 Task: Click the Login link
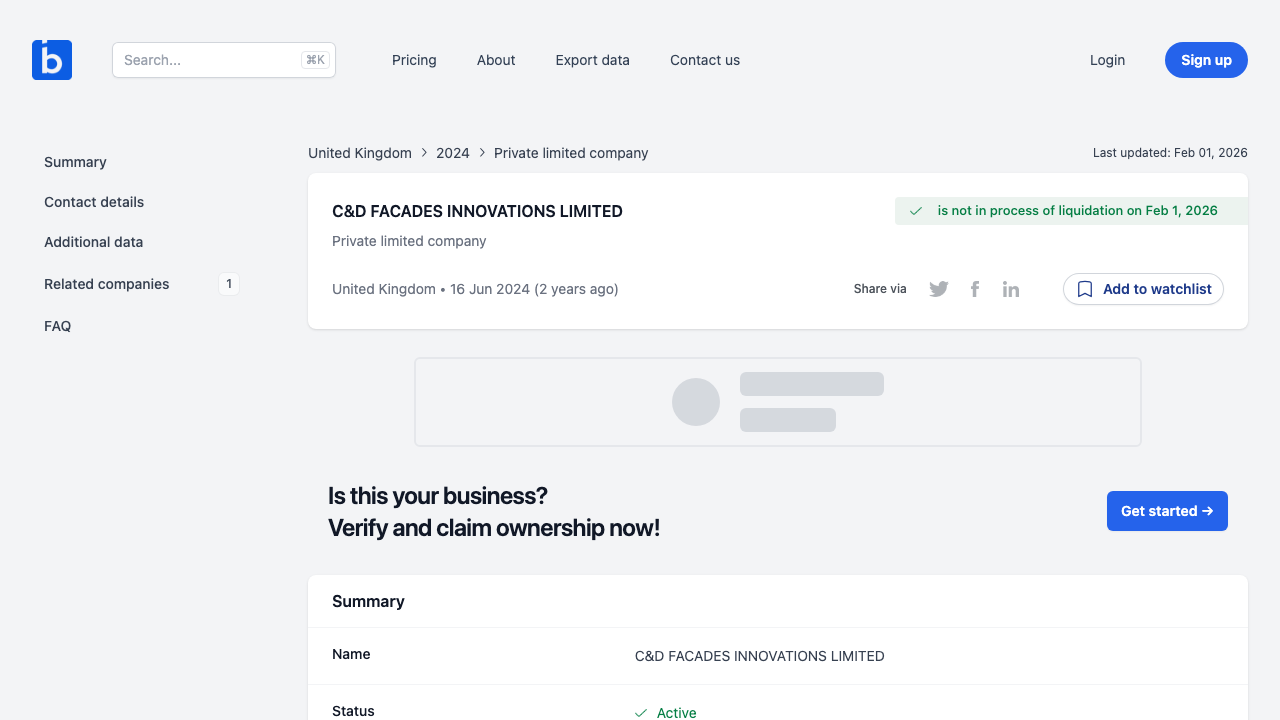pyautogui.click(x=1107, y=60)
